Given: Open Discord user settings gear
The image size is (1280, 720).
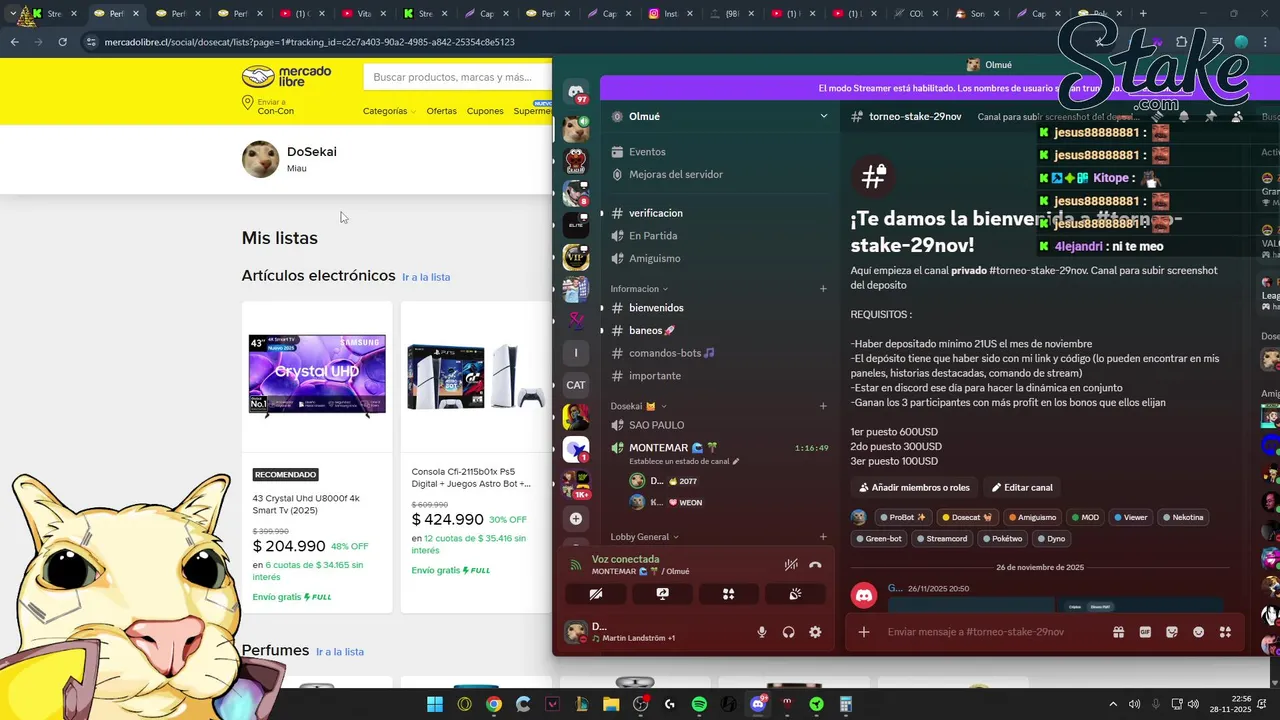Looking at the screenshot, I should point(815,632).
